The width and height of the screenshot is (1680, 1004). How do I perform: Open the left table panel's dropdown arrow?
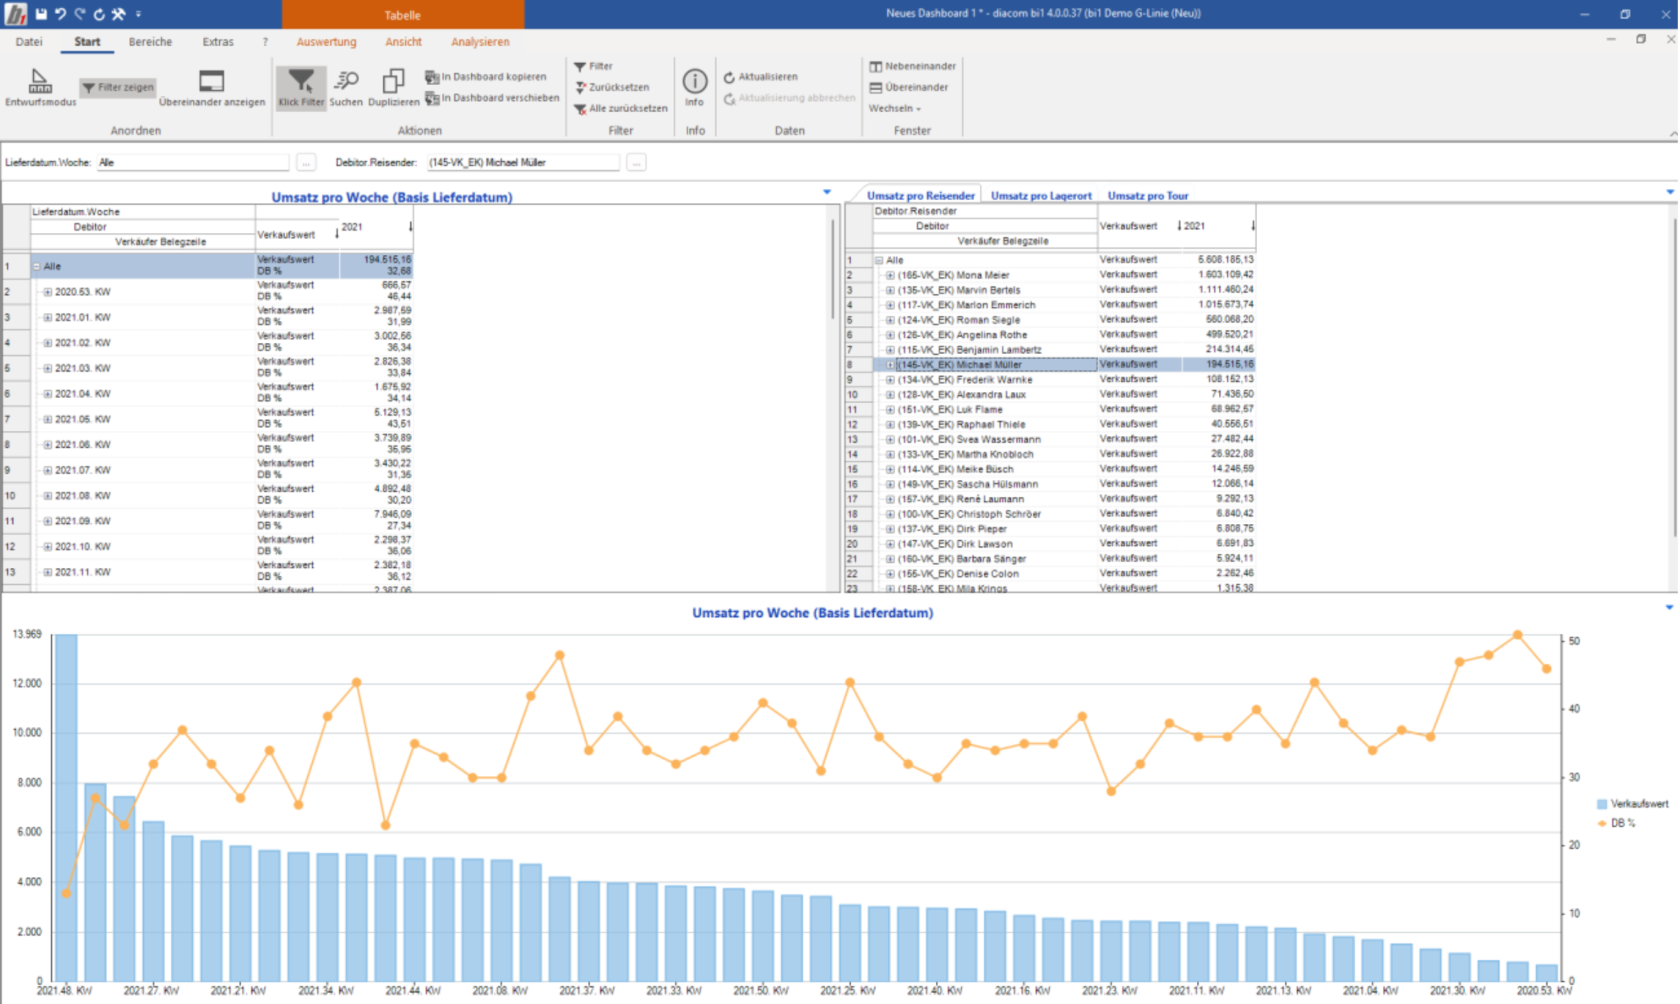827,192
